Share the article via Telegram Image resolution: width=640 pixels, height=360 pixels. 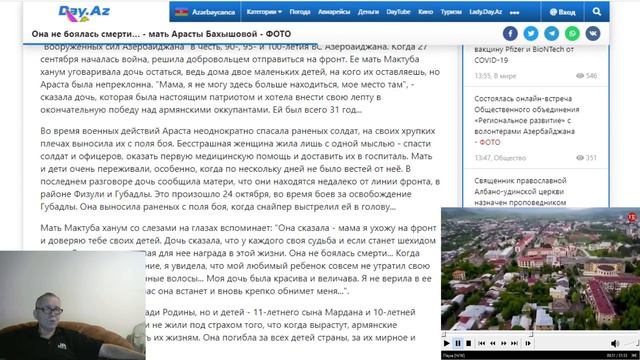(x=551, y=33)
